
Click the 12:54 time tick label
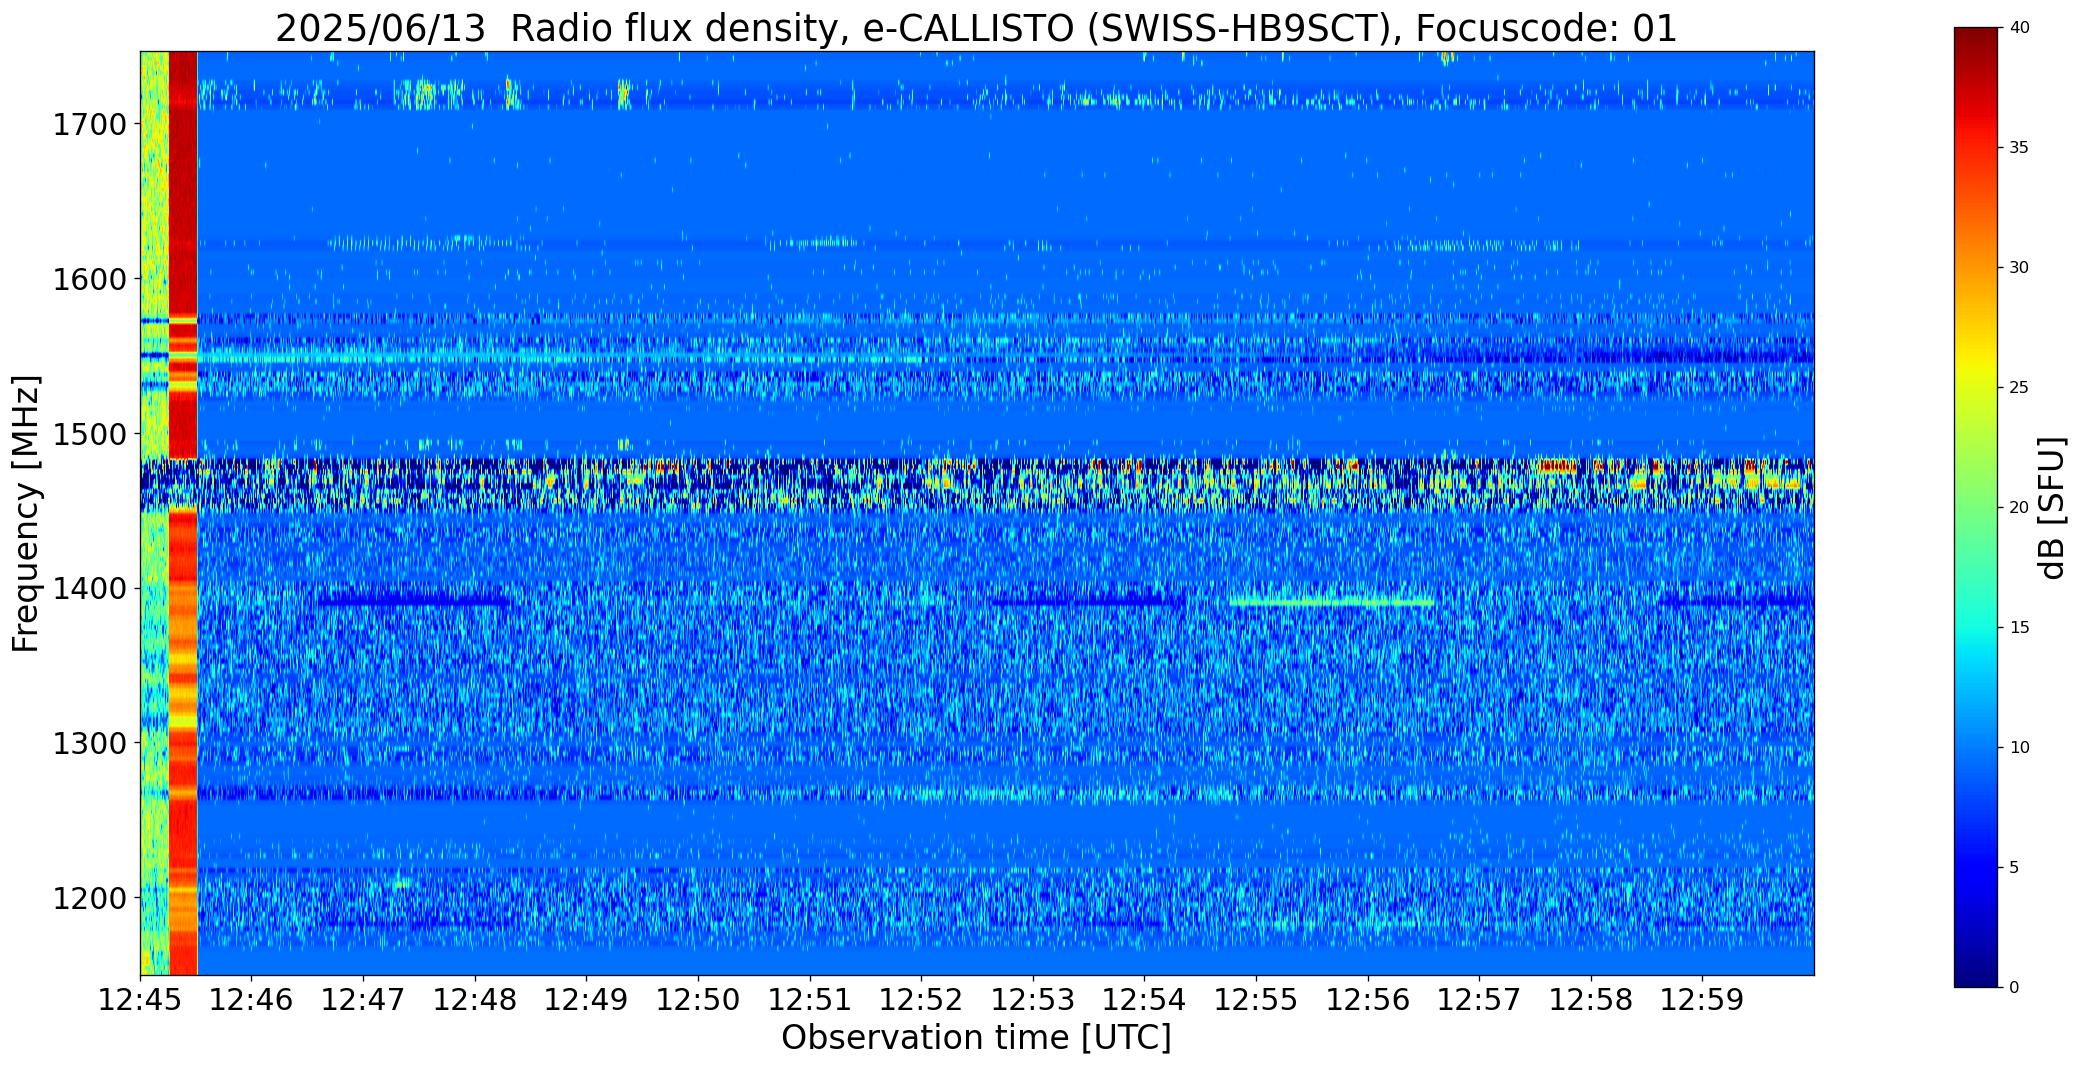coord(1145,999)
